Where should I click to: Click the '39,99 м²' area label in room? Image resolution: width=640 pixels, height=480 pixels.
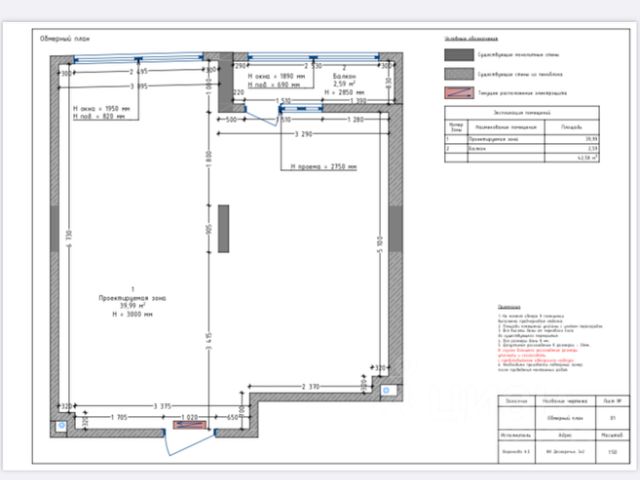pyautogui.click(x=133, y=306)
